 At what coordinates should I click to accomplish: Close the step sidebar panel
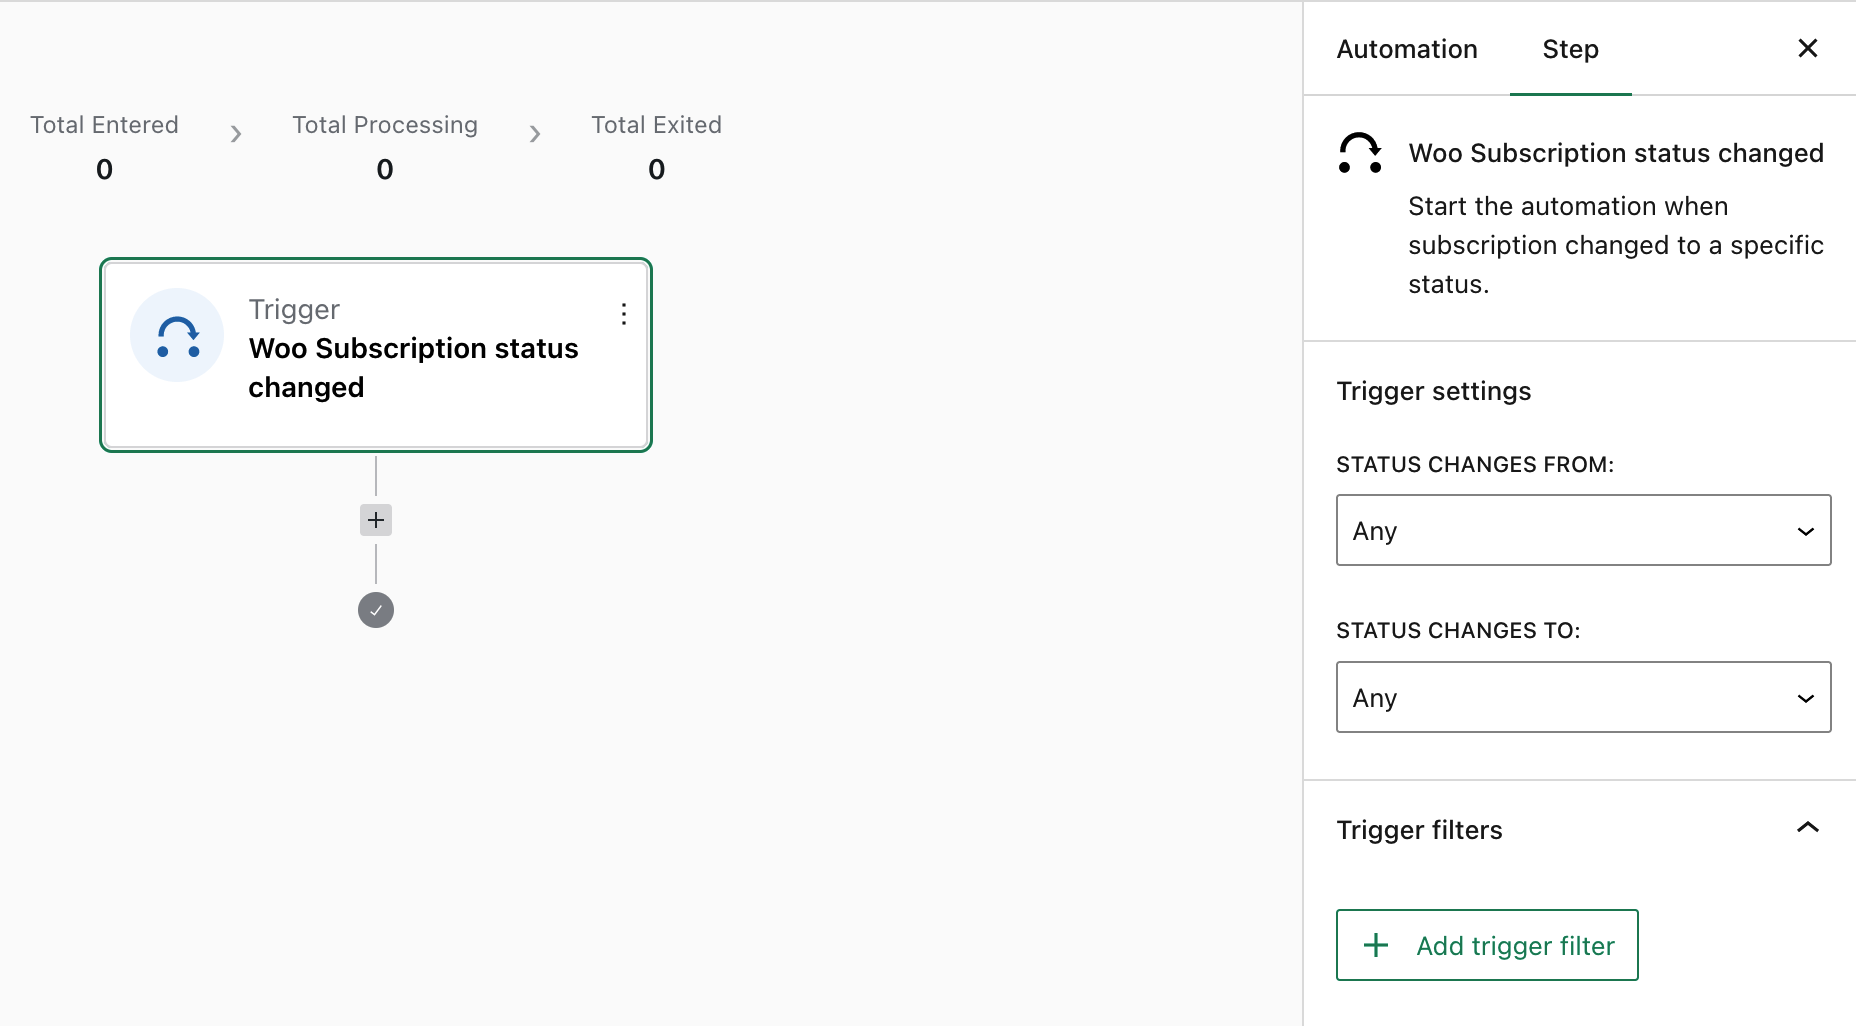(1807, 48)
